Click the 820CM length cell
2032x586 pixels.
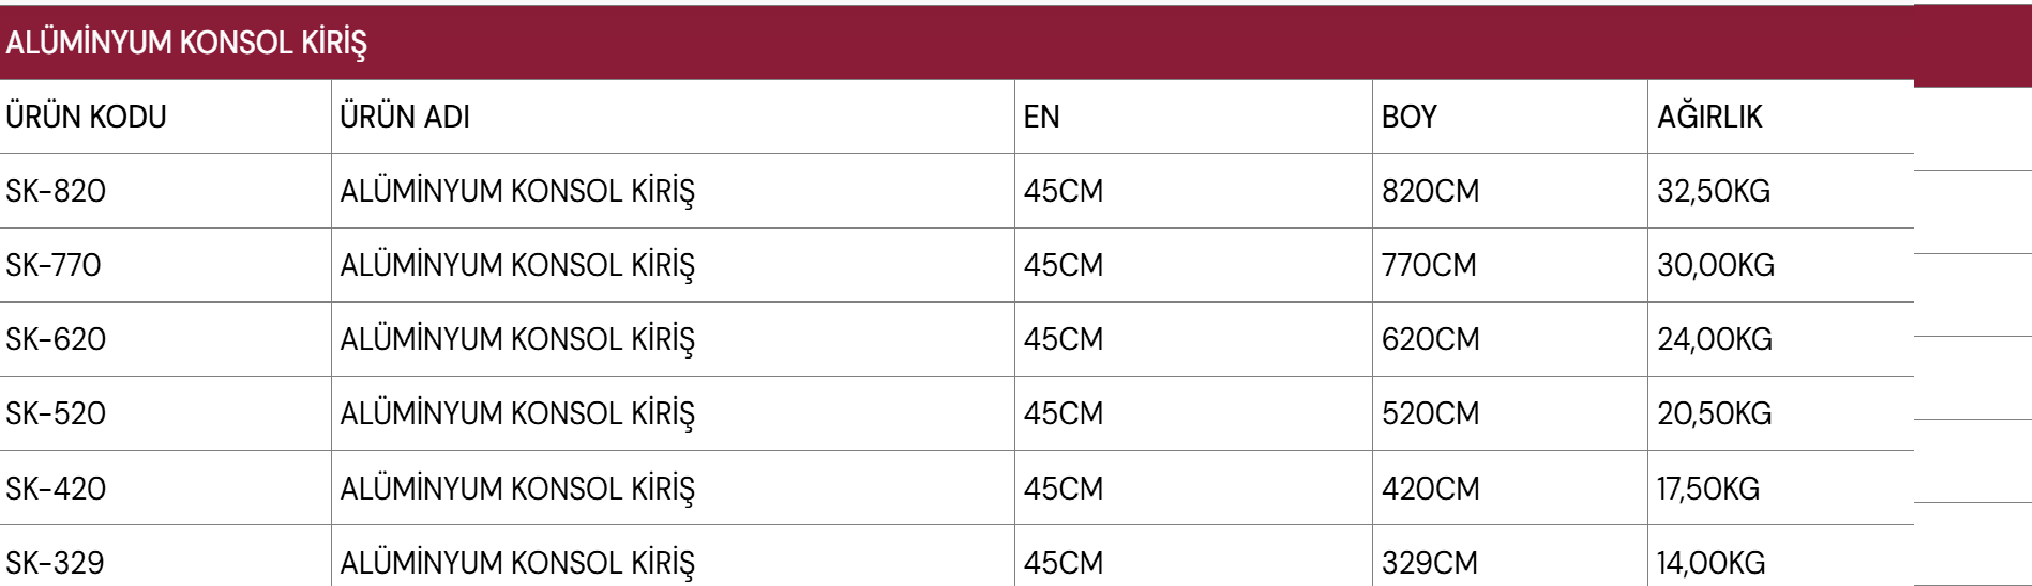(1430, 191)
